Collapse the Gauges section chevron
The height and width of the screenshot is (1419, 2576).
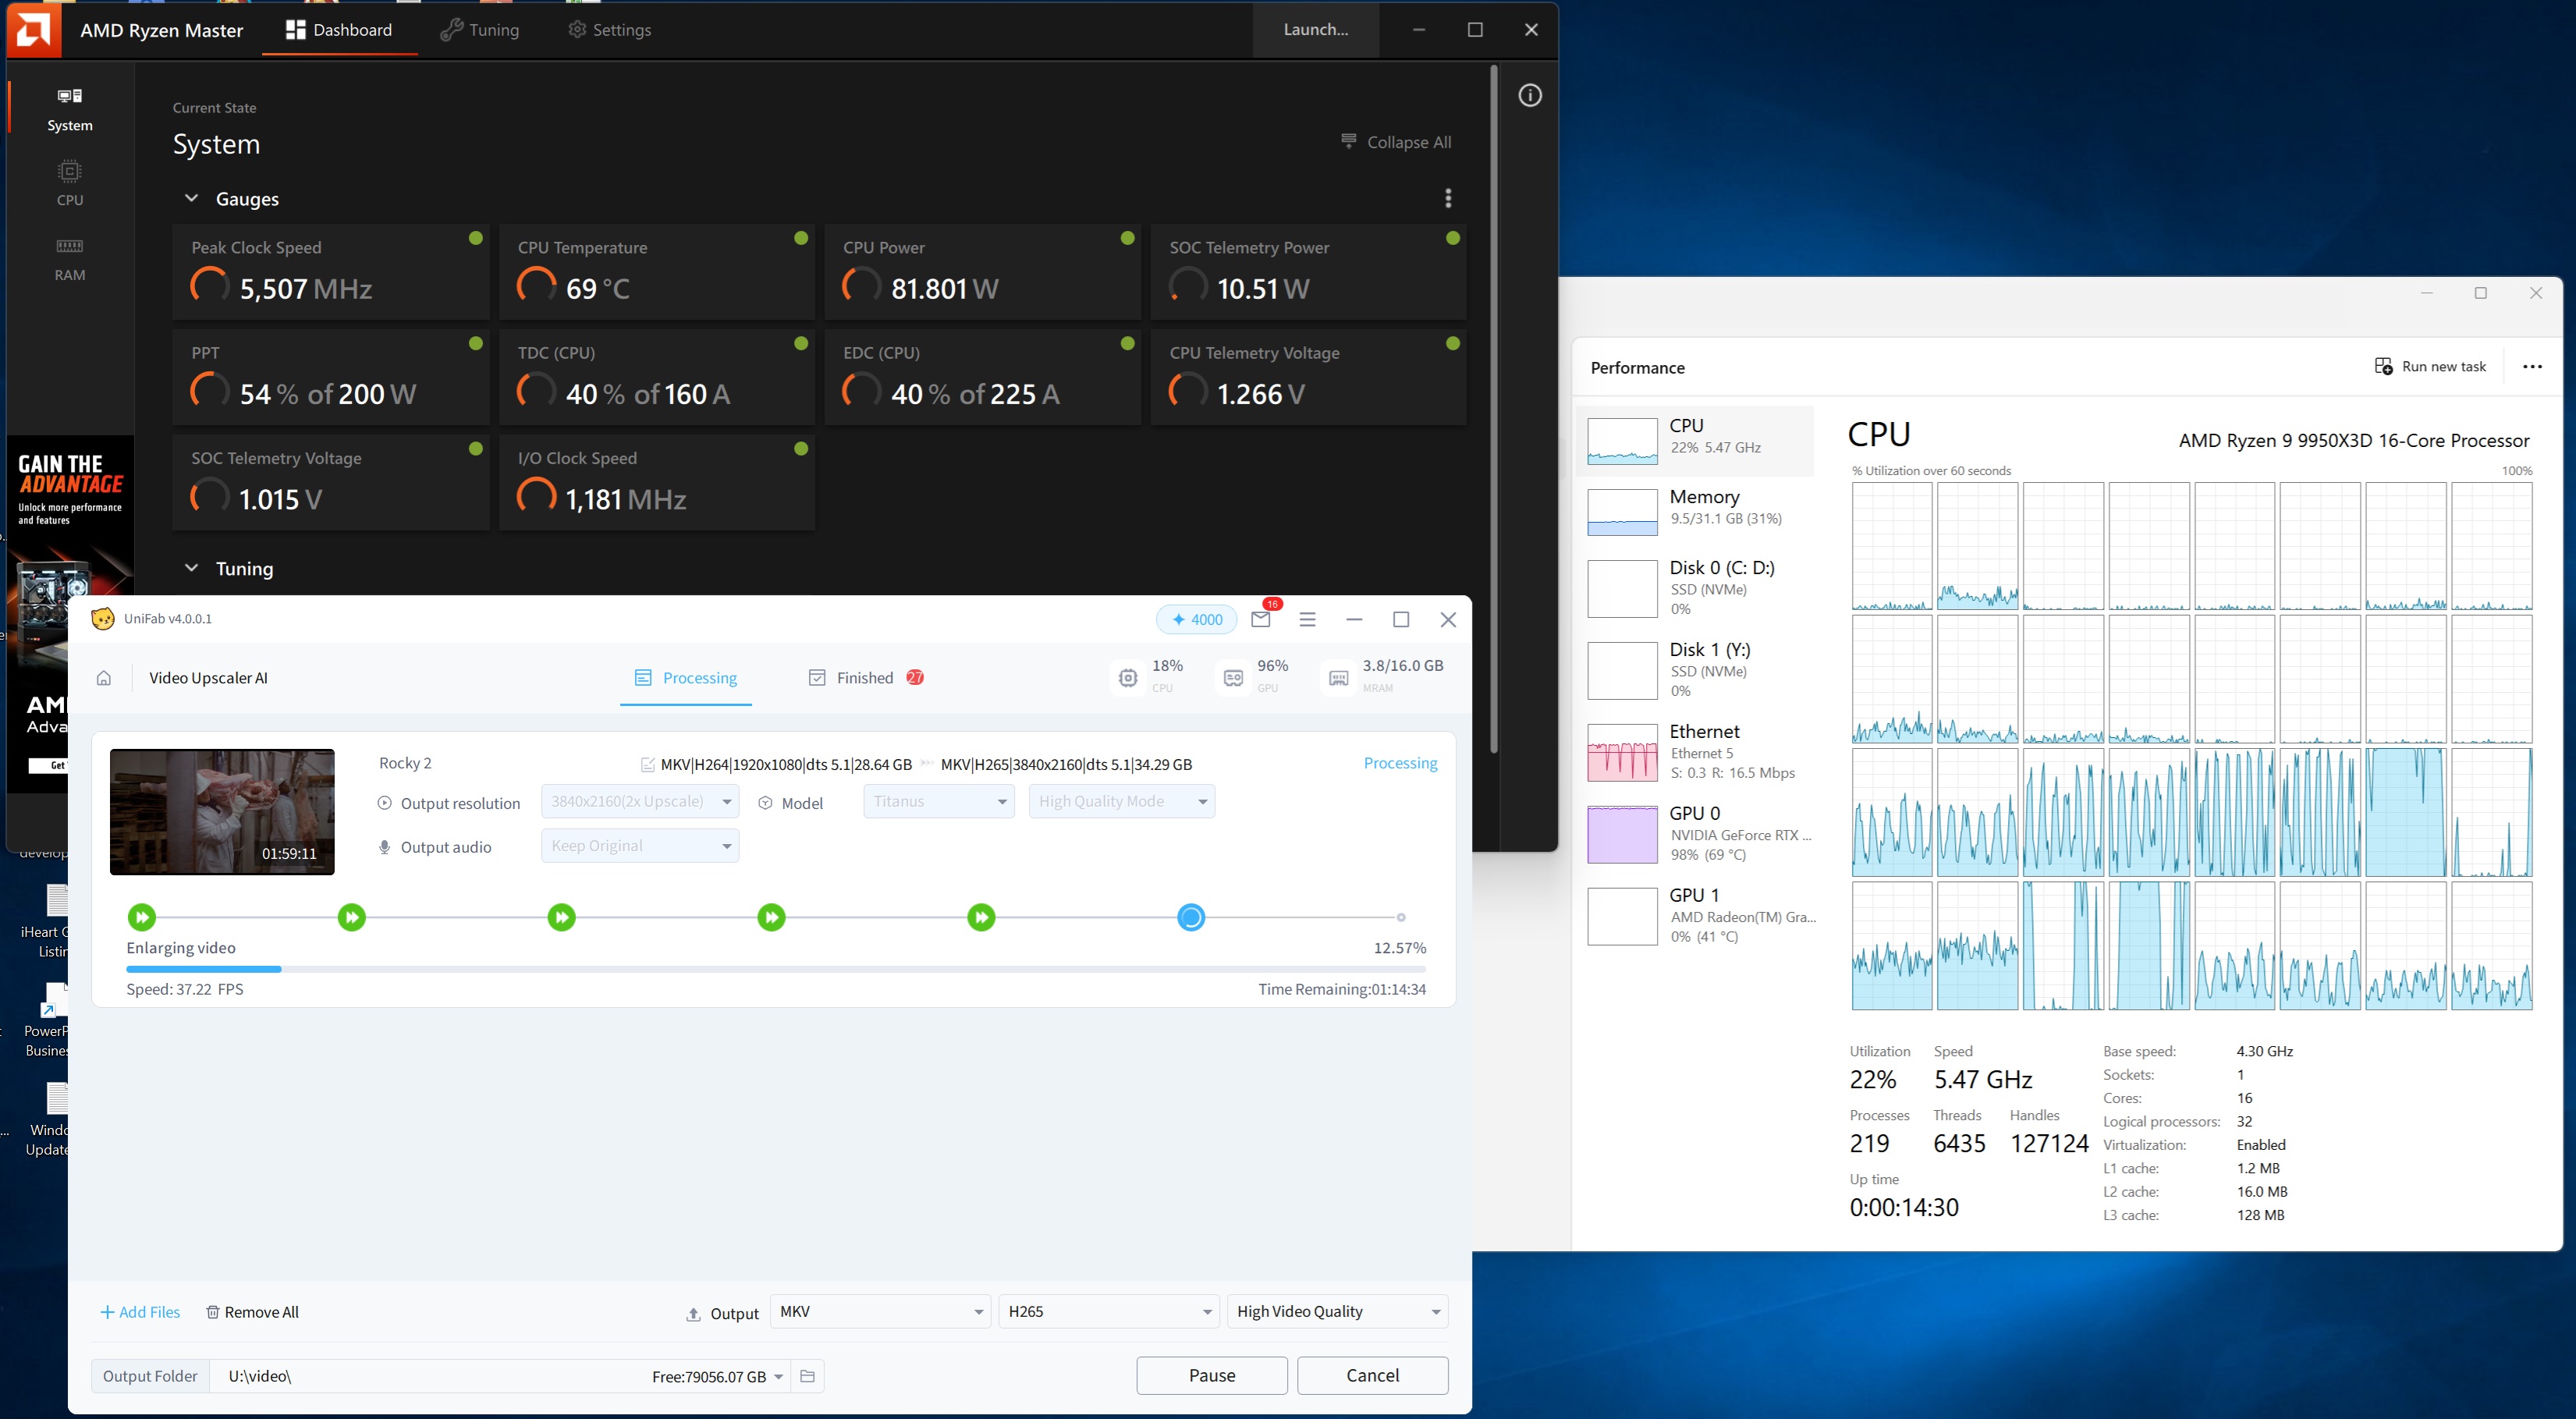[x=191, y=198]
